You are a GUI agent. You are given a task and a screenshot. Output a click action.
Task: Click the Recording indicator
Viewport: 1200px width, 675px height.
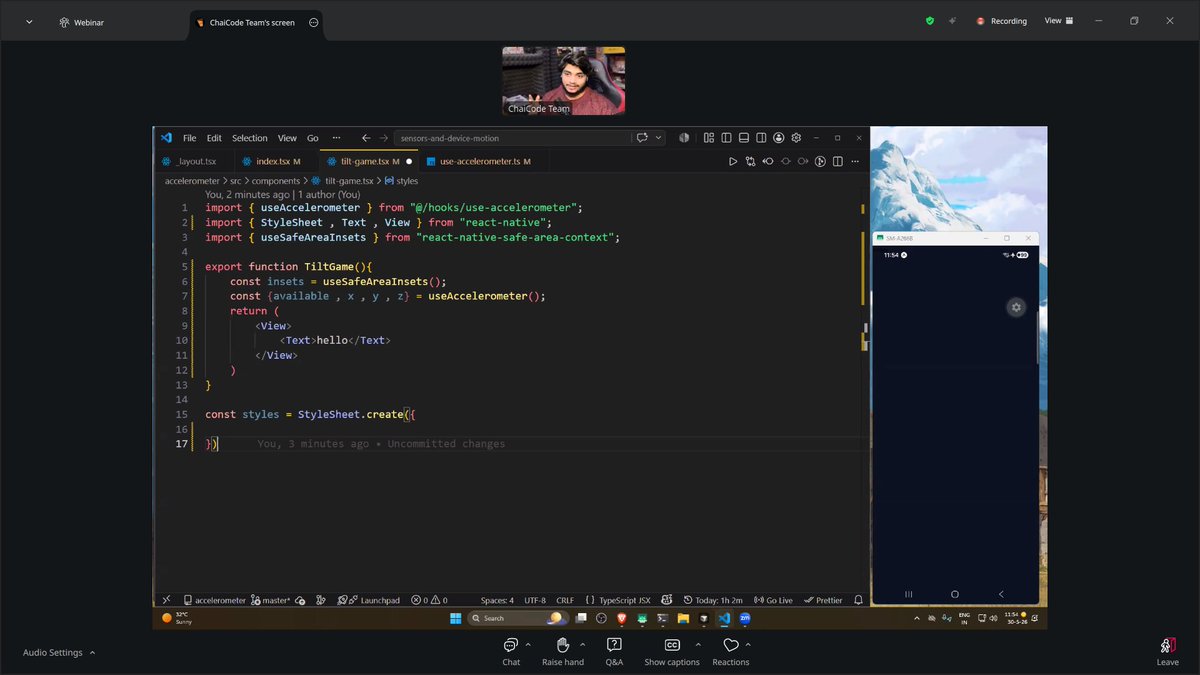1002,21
